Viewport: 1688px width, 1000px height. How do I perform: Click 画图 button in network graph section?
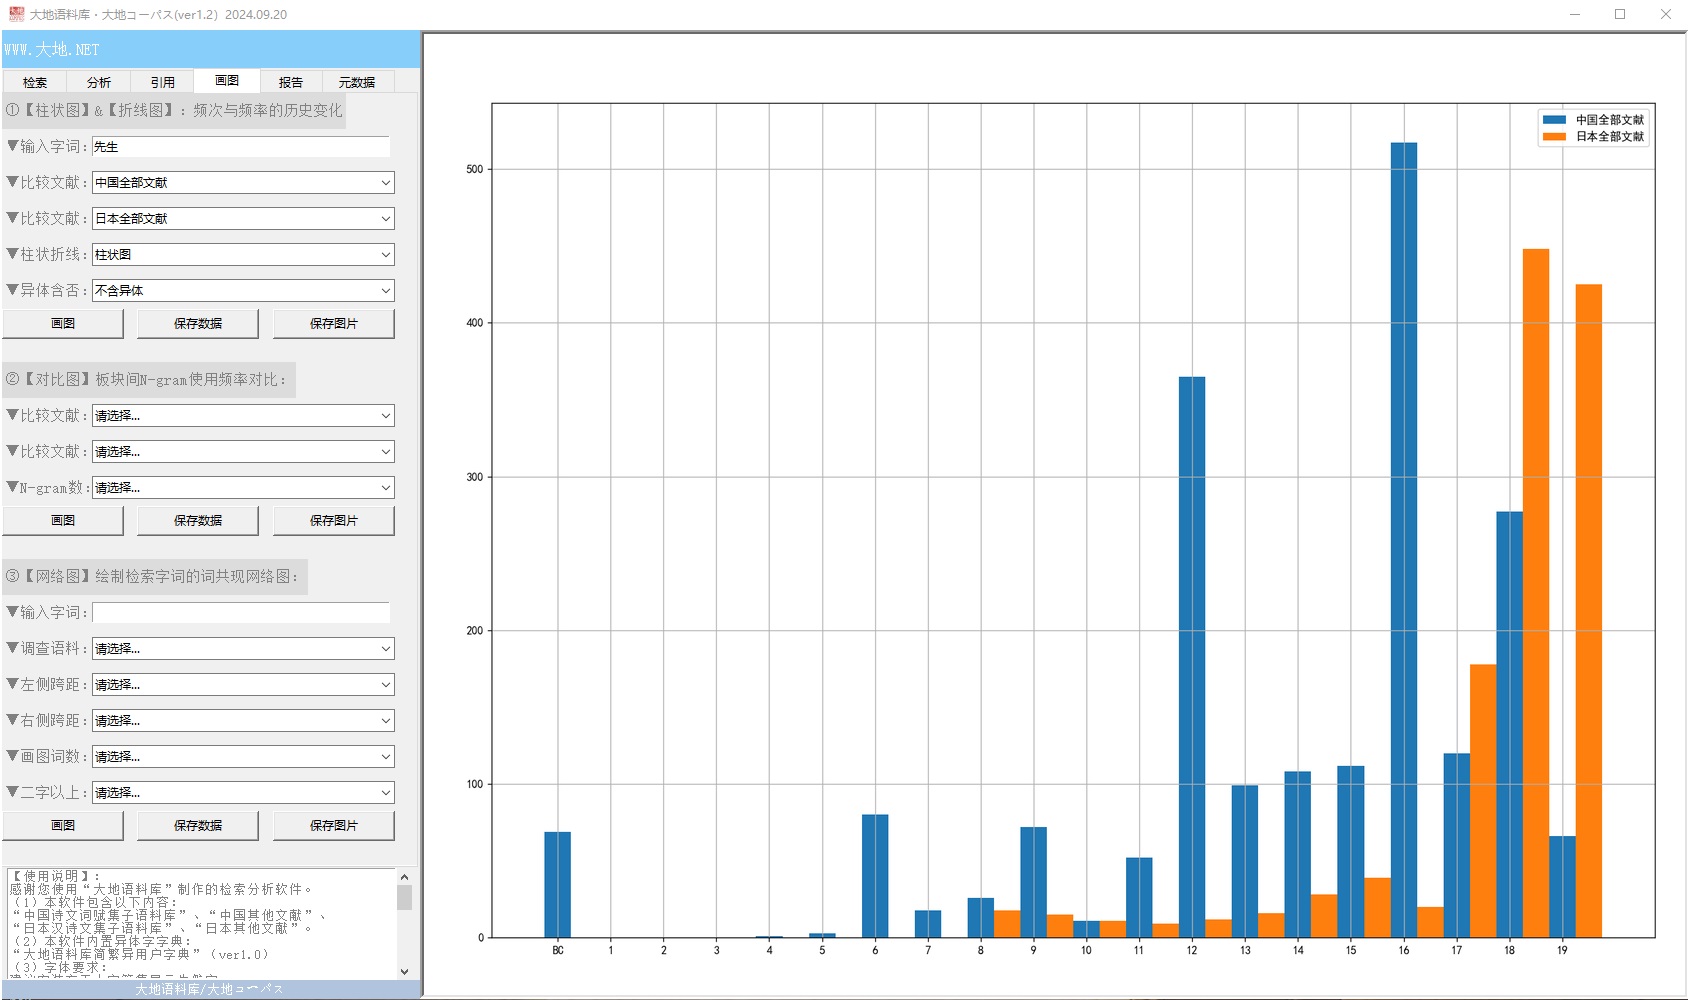click(63, 825)
